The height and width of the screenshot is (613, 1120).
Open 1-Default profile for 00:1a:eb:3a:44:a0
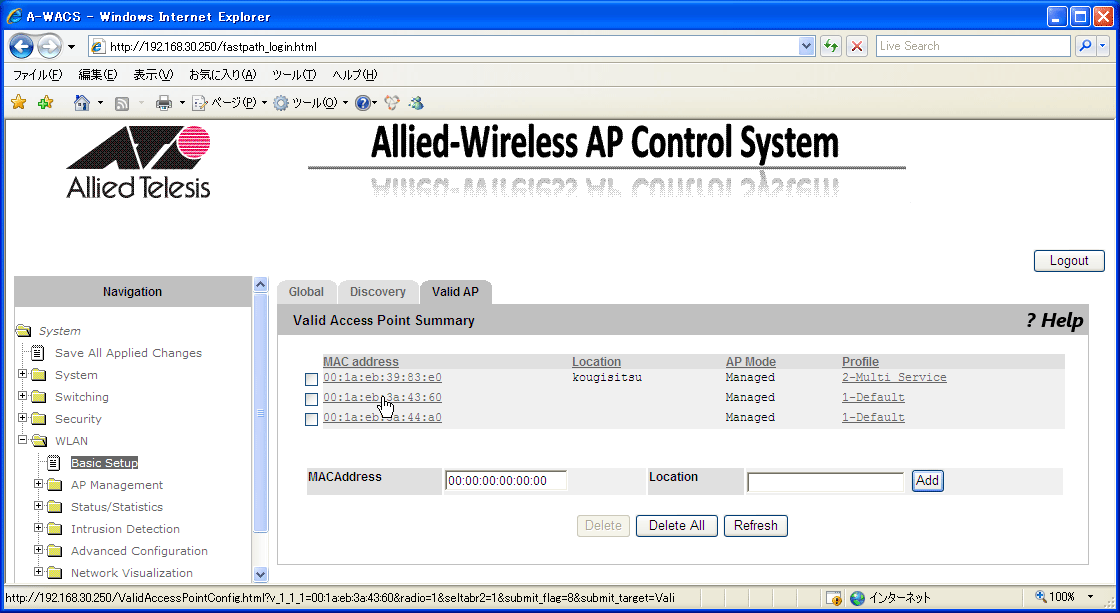pyautogui.click(x=873, y=417)
